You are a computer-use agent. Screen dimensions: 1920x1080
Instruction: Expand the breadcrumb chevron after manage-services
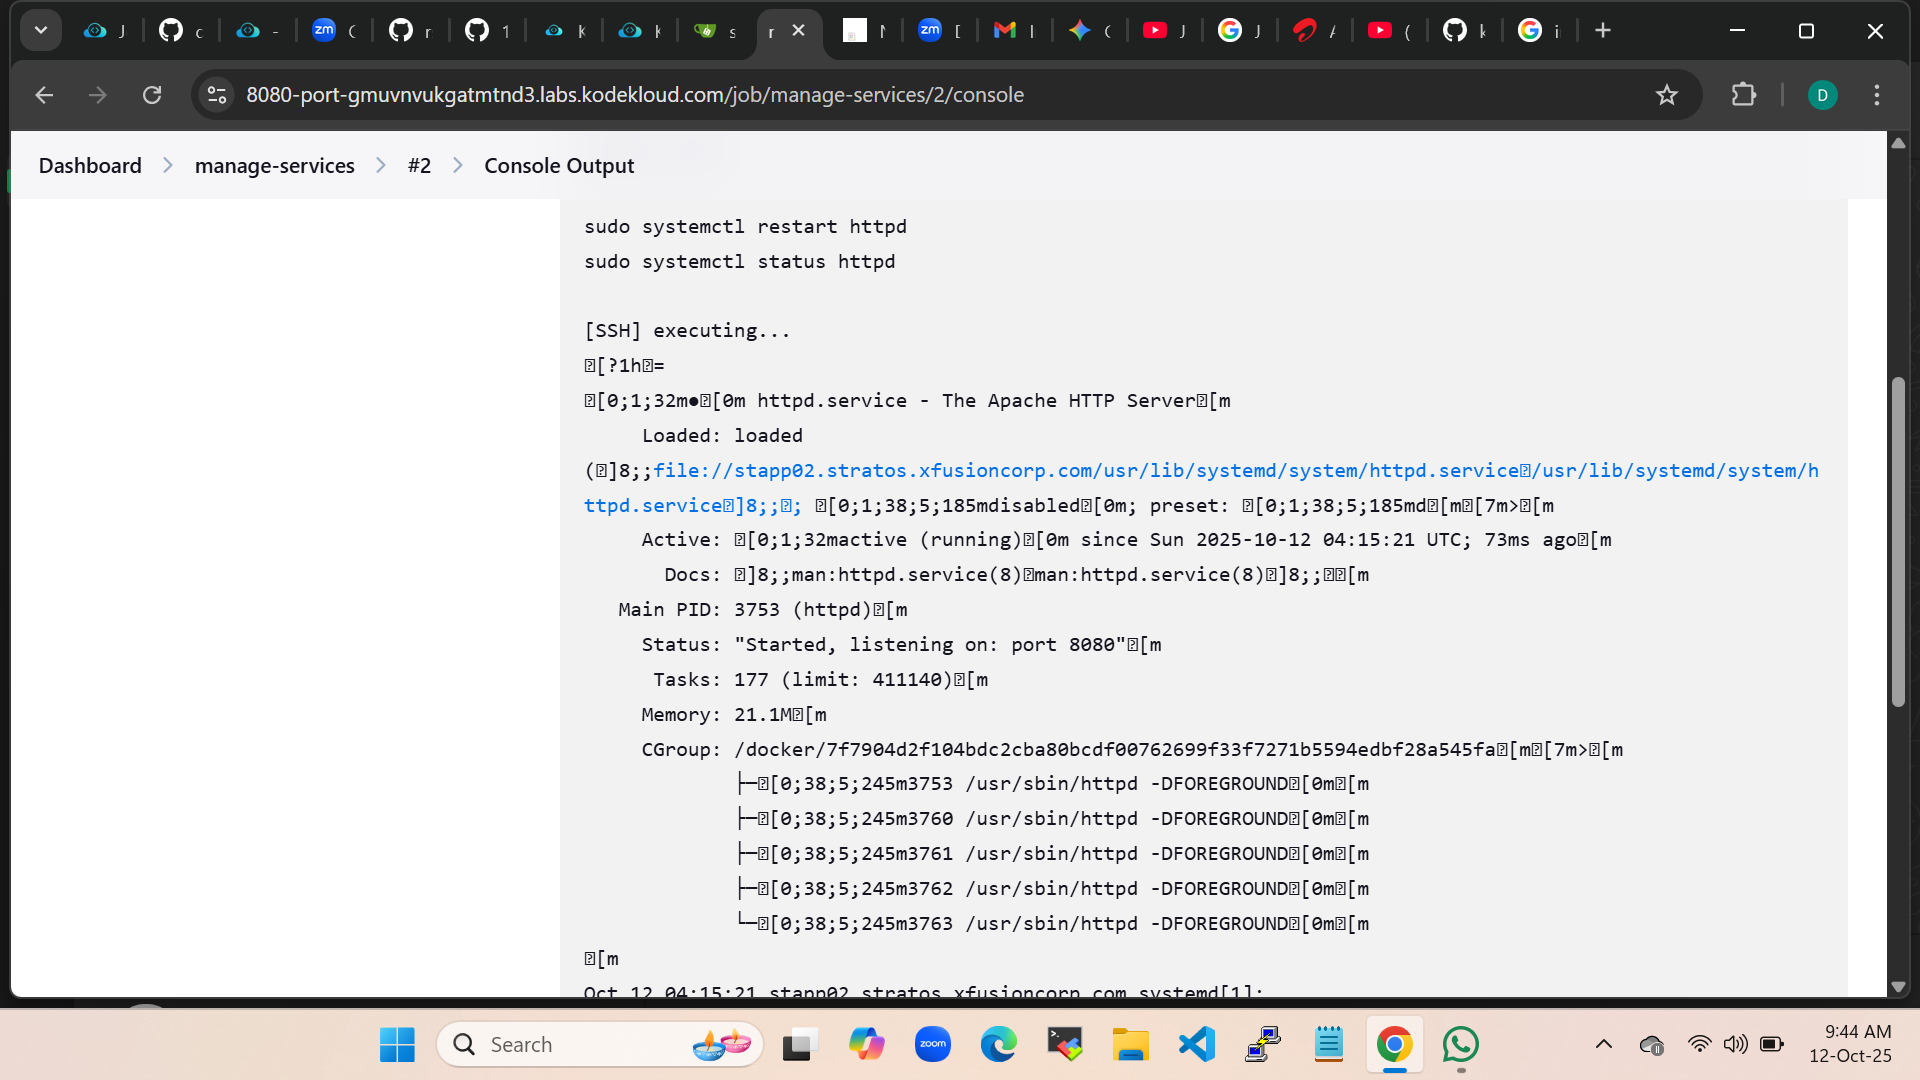pos(381,165)
